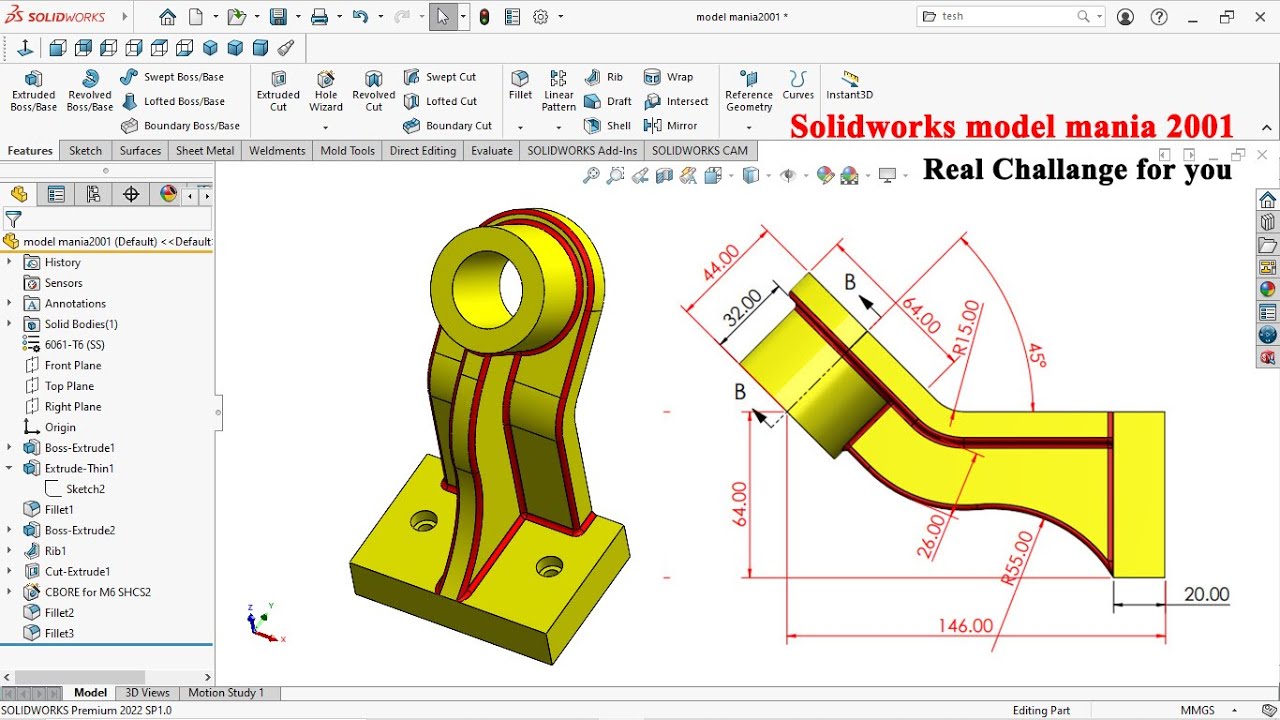Choose the Lofted Cut tool
Viewport: 1280px width, 720px height.
(x=440, y=101)
